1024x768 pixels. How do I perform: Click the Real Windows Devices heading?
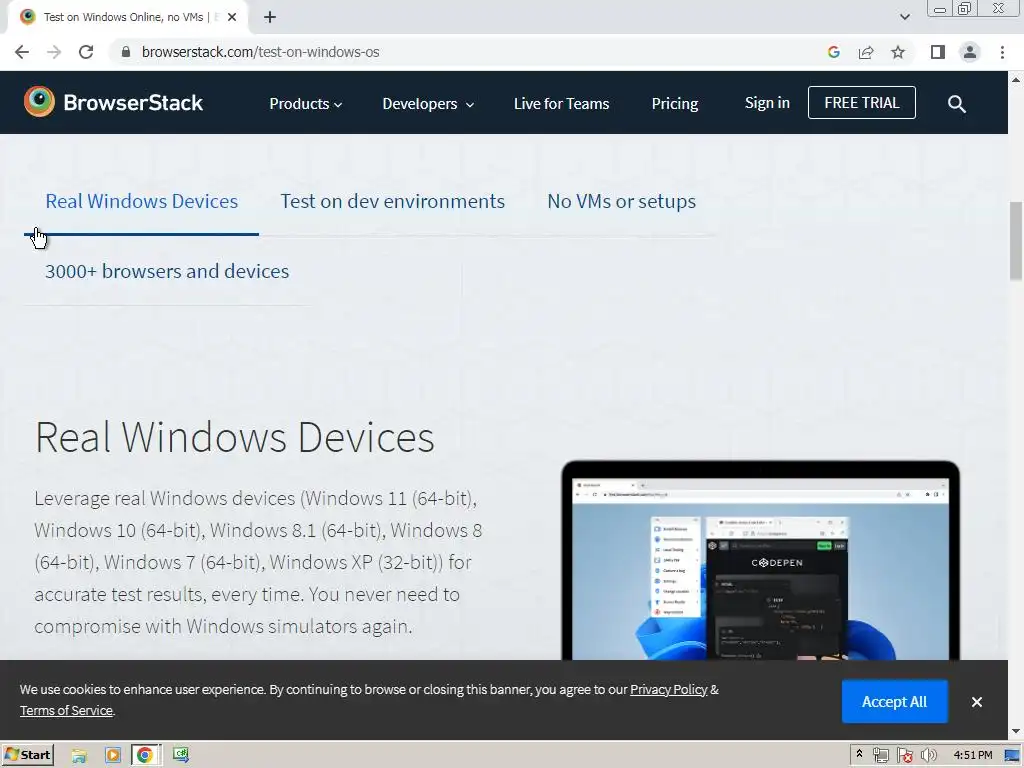coord(234,437)
